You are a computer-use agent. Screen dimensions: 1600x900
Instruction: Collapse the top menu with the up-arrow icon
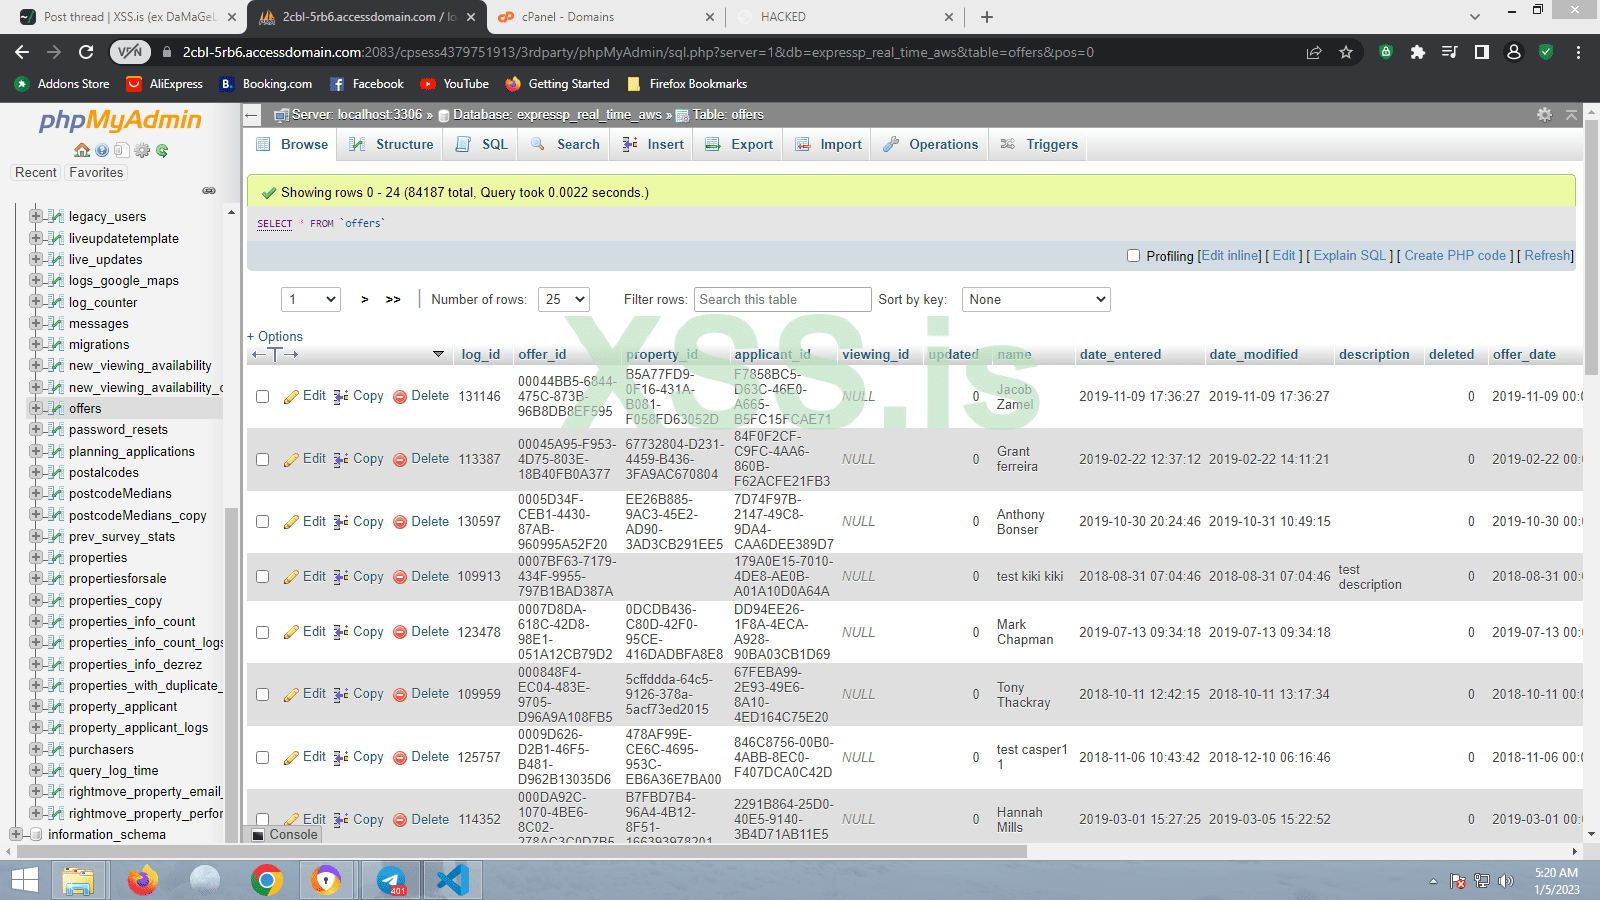tap(1571, 115)
